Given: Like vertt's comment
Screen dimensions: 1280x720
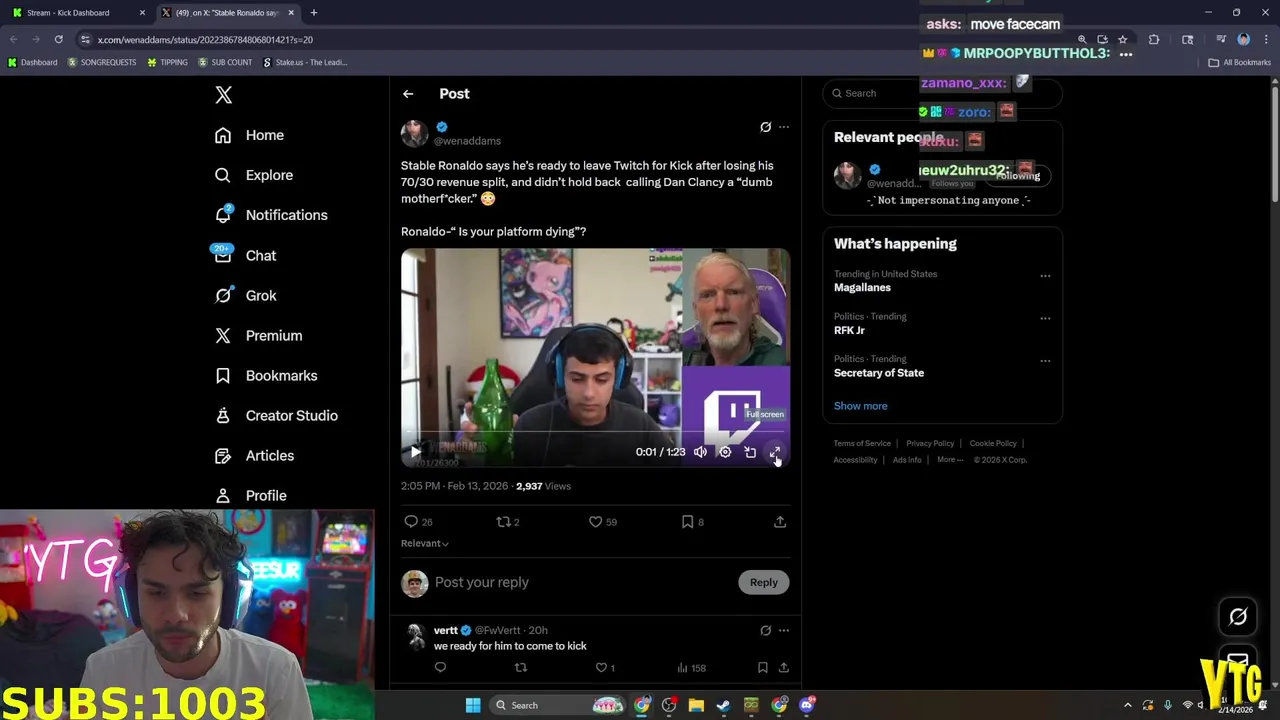Looking at the screenshot, I should point(605,667).
